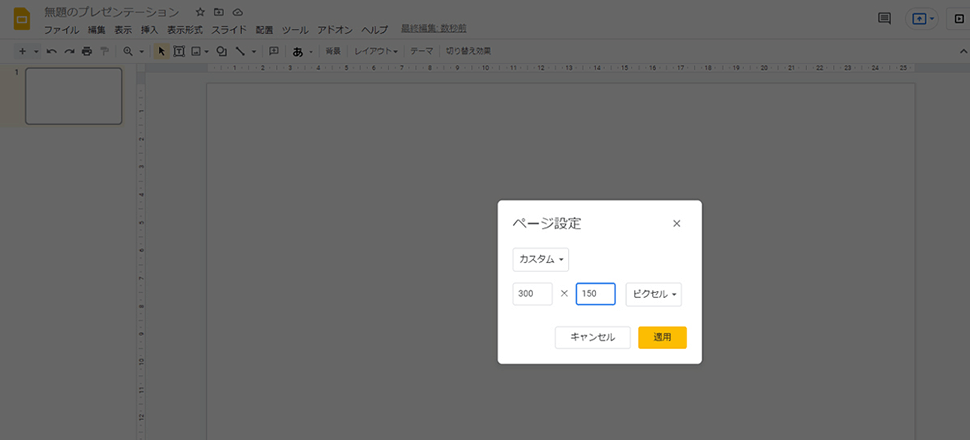Select the text box tool

point(179,51)
